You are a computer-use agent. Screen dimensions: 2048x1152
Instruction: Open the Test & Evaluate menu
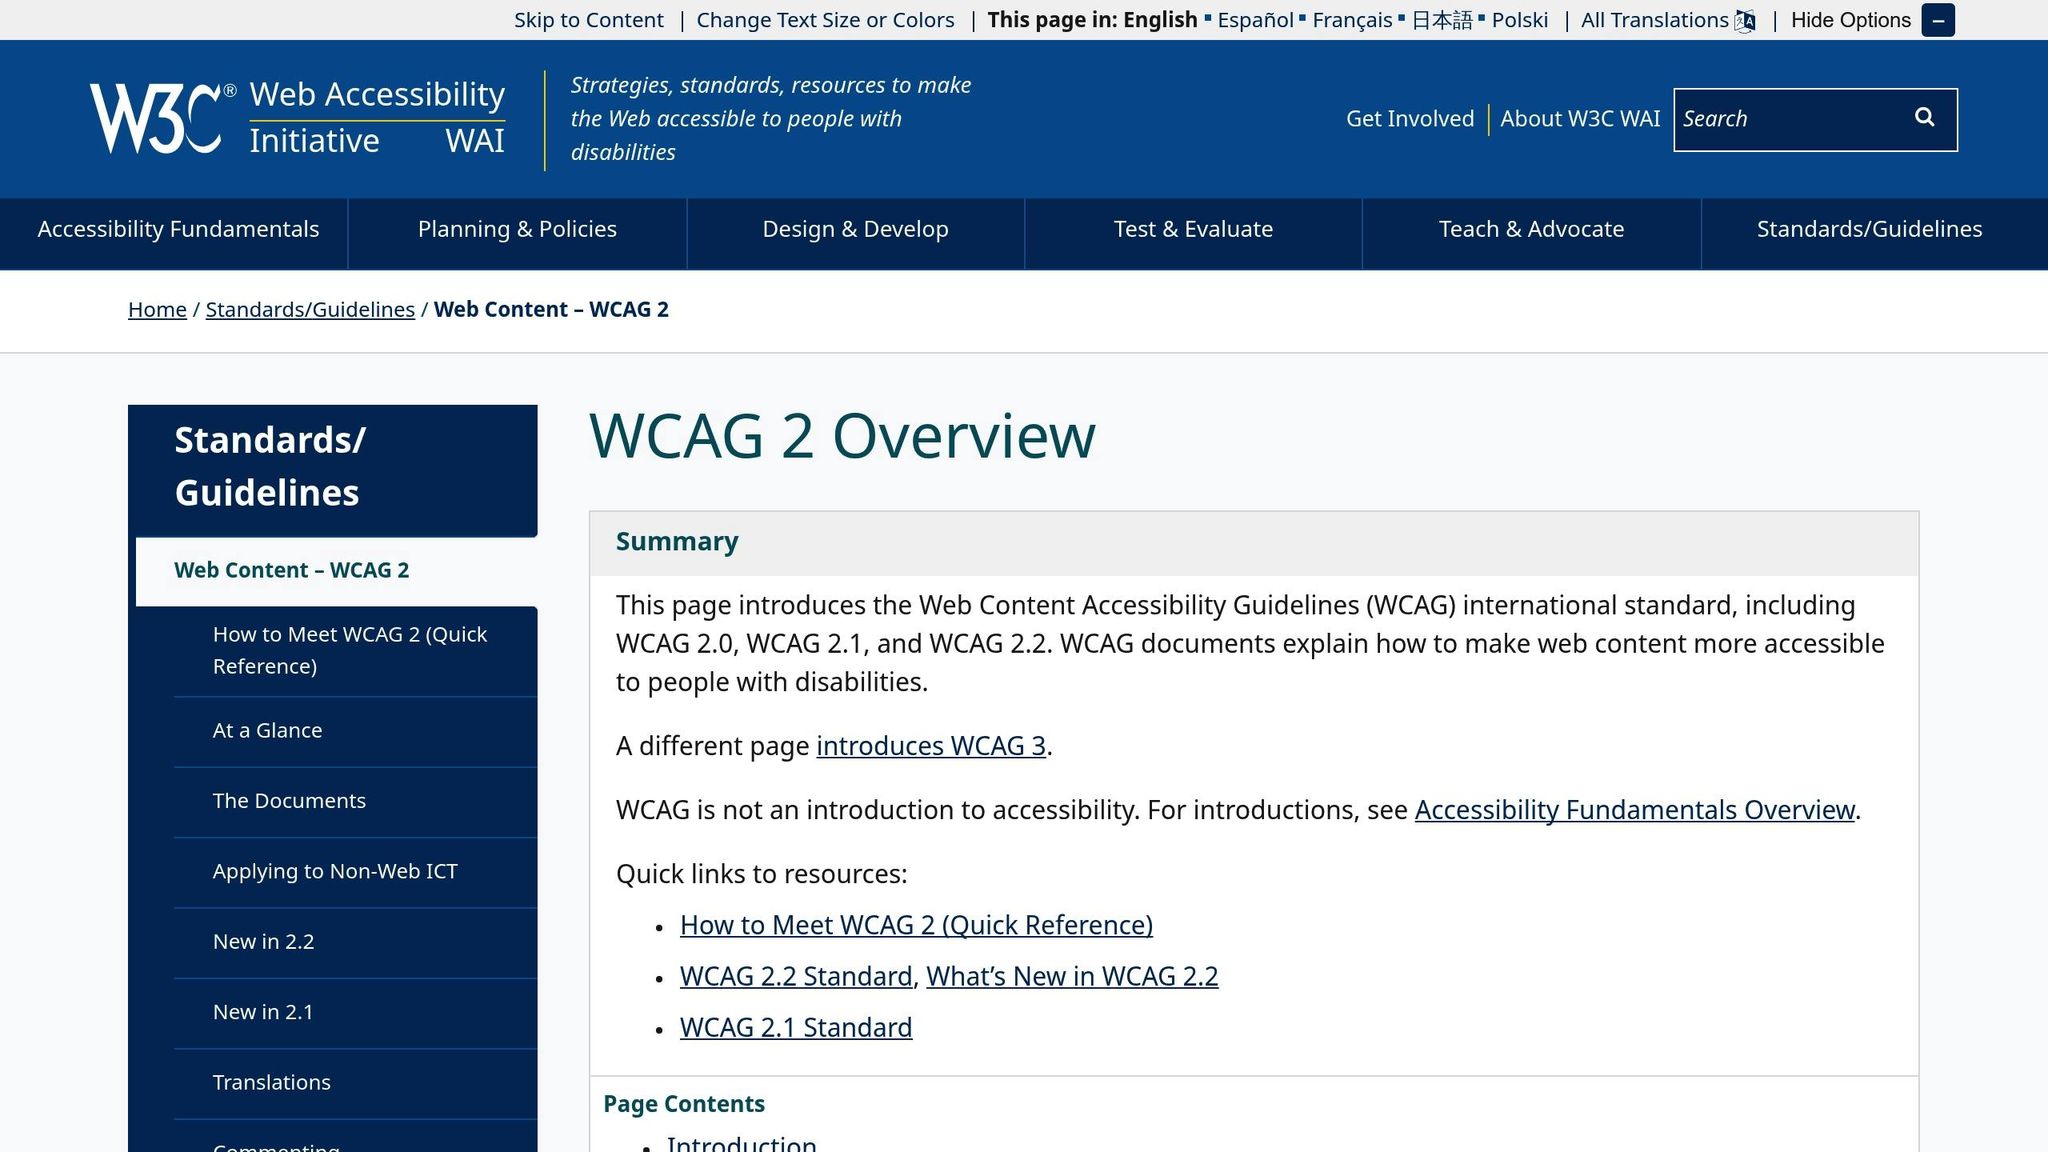[1193, 230]
